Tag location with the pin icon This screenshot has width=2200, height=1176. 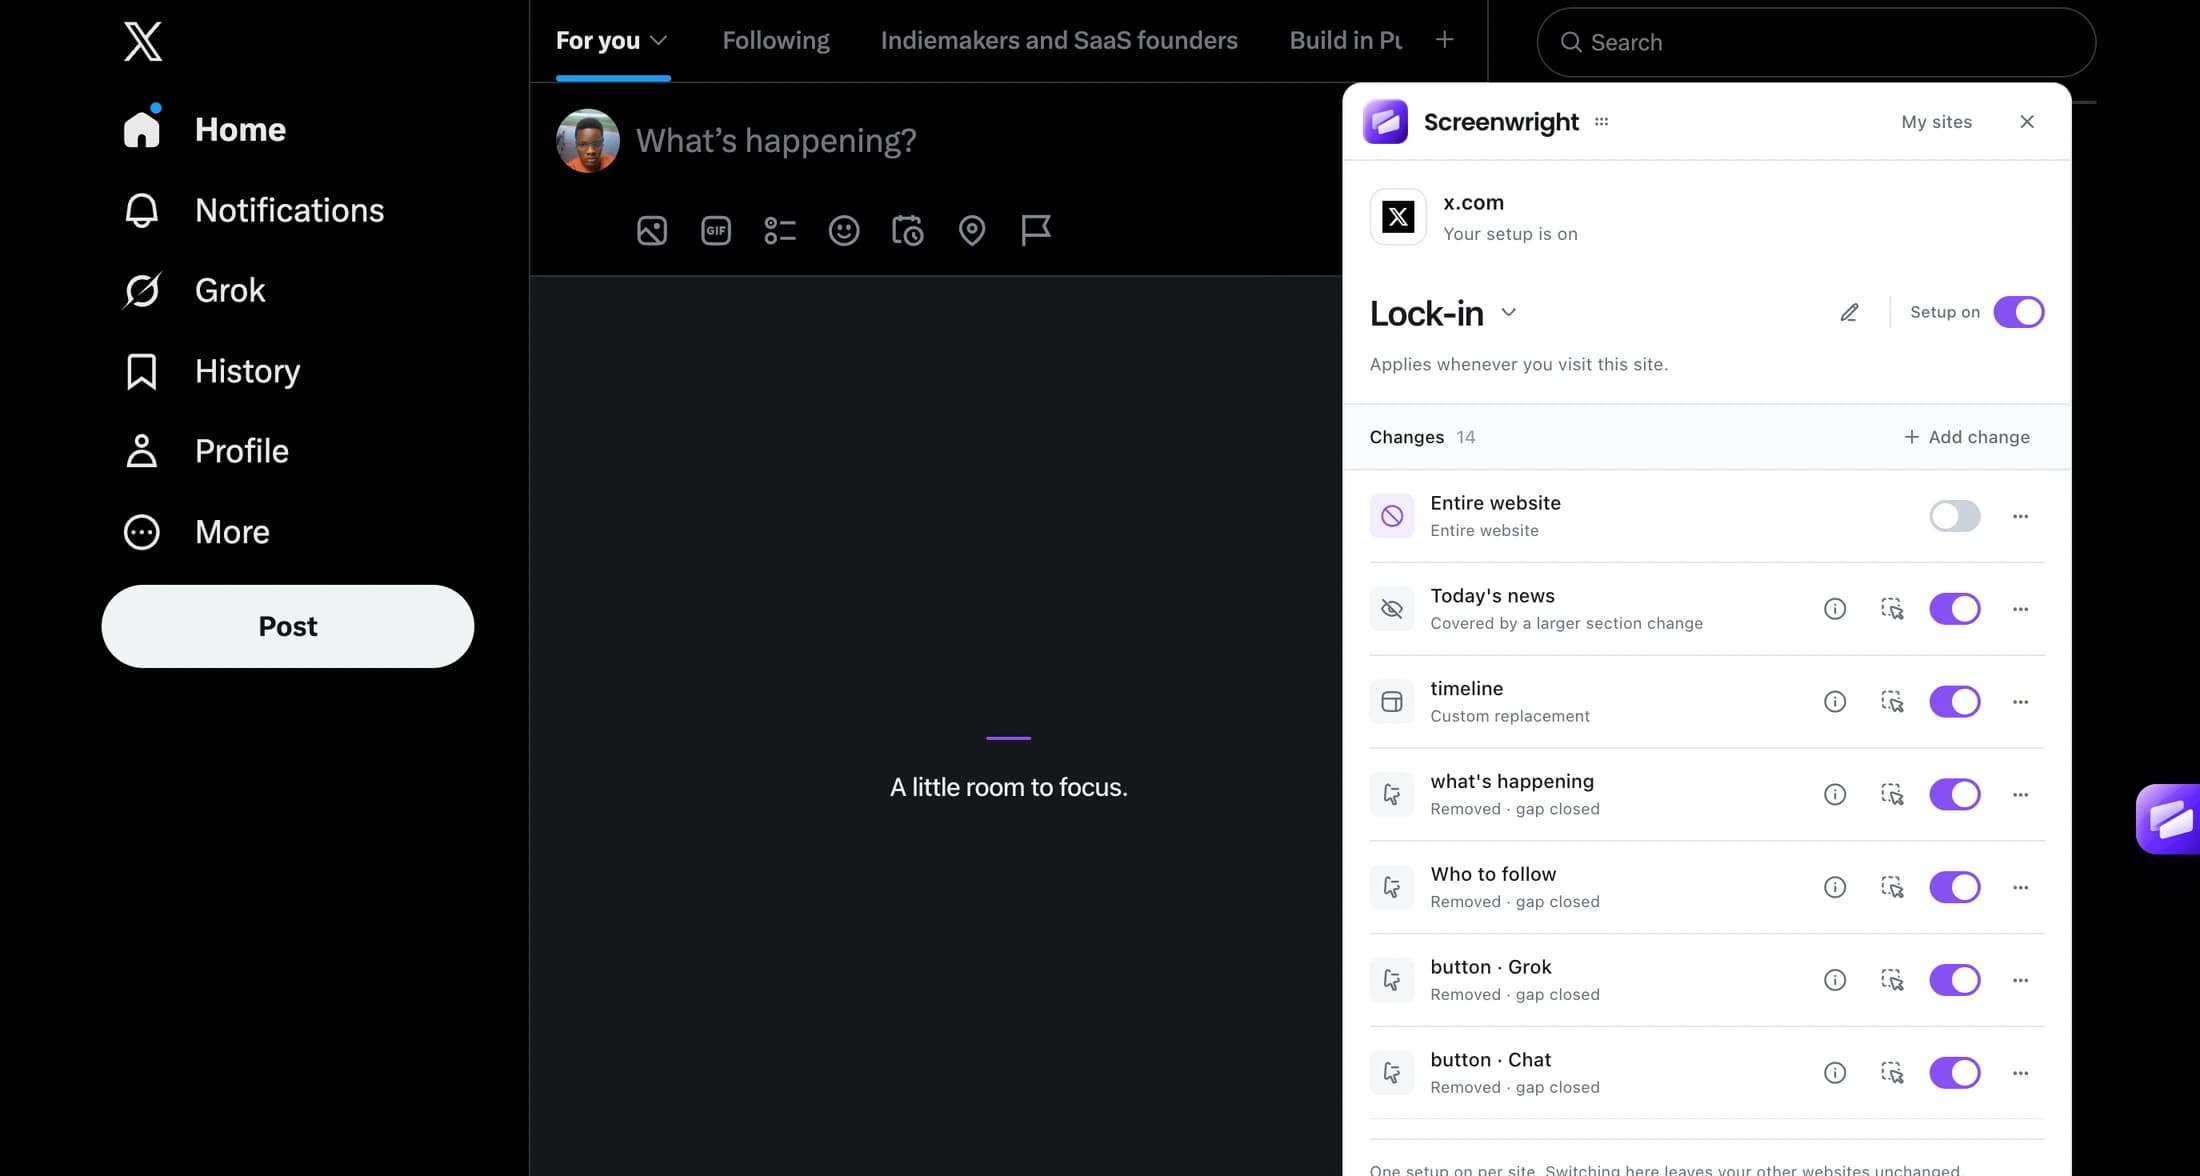coord(972,231)
